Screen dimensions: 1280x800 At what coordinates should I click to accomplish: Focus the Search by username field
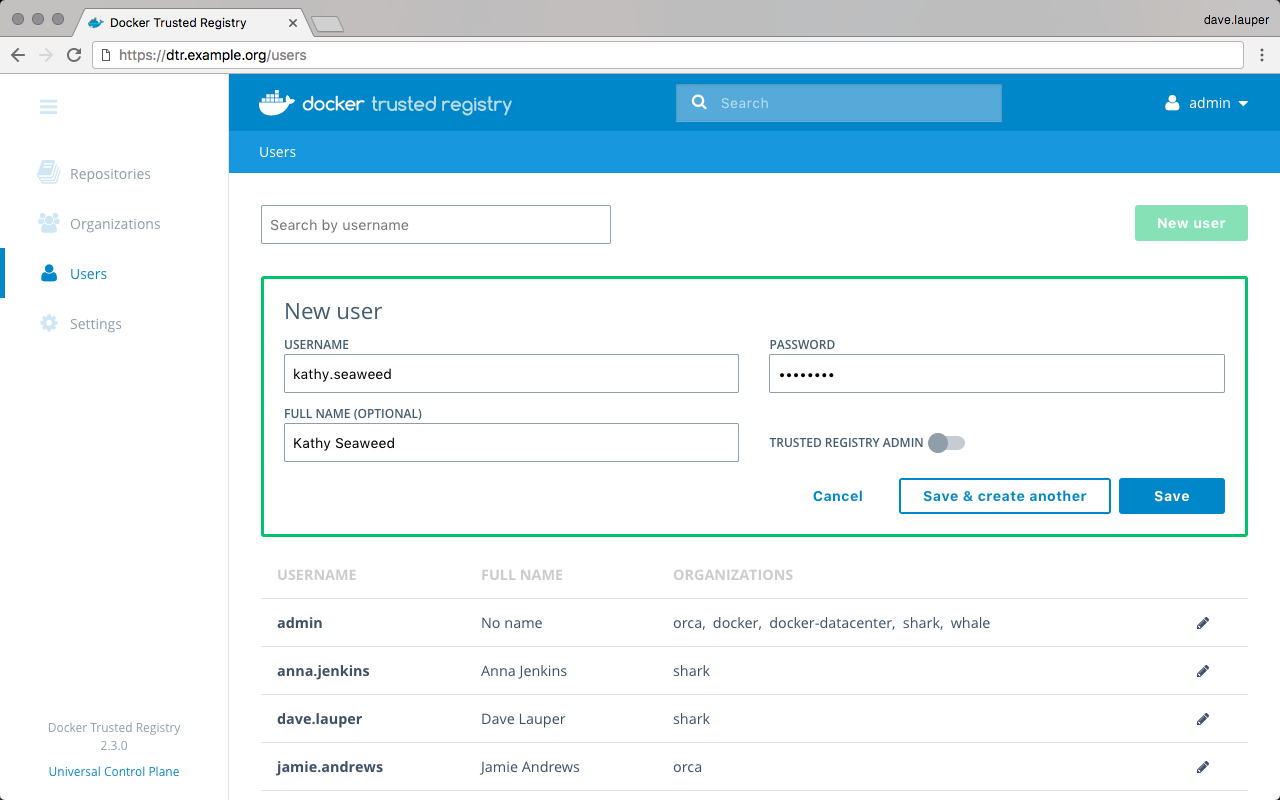[435, 225]
